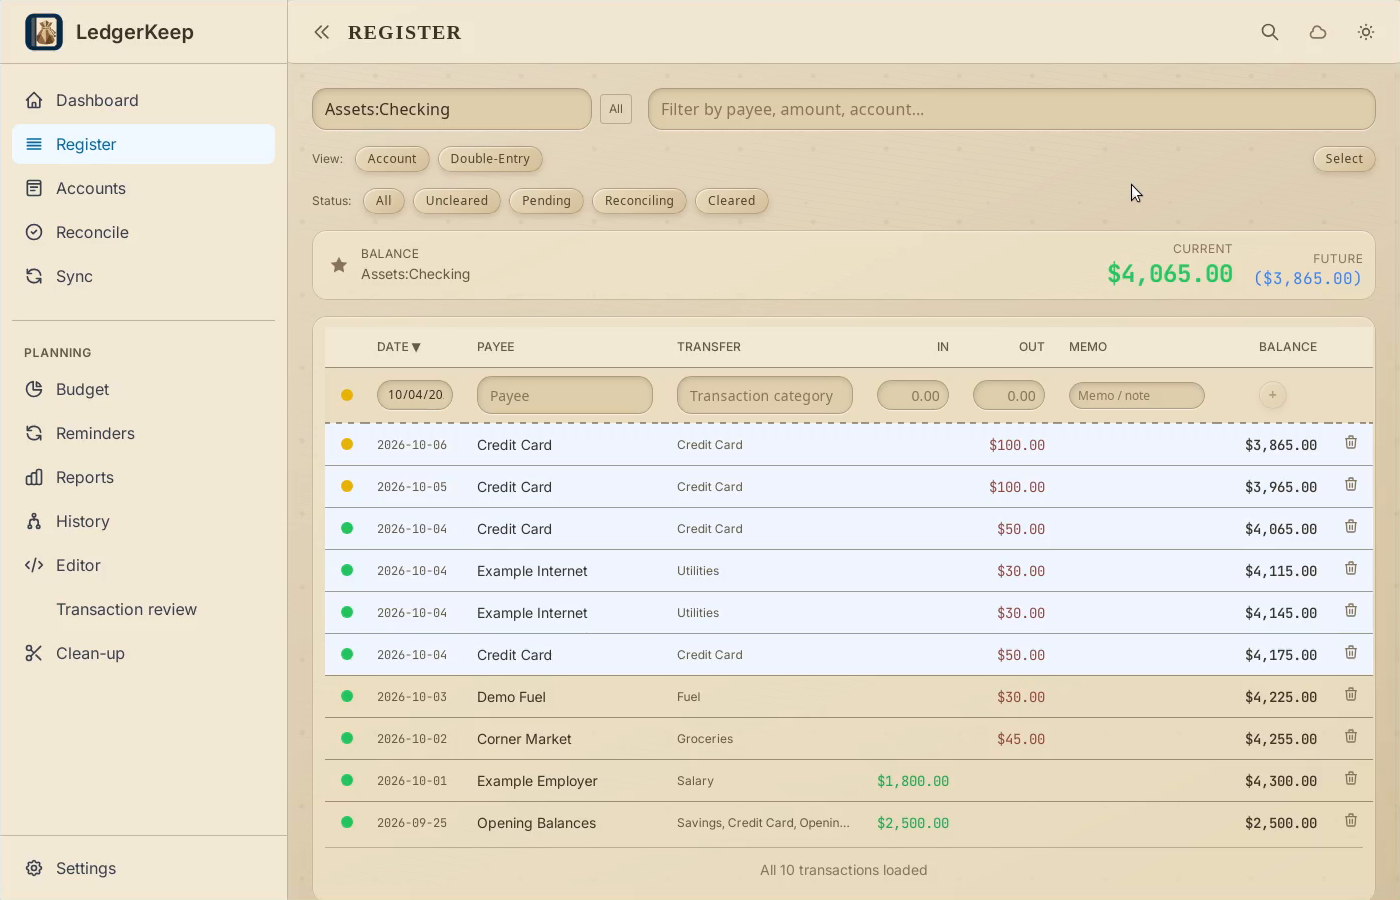1400x900 pixels.
Task: Open Settings at sidebar bottom
Action: (x=143, y=868)
